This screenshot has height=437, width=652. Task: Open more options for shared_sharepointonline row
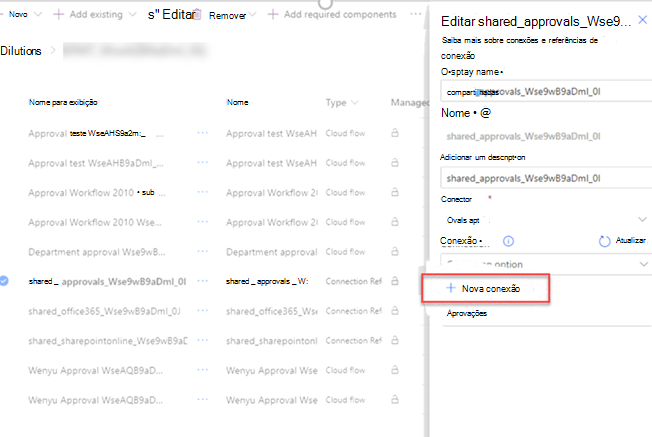pos(203,340)
